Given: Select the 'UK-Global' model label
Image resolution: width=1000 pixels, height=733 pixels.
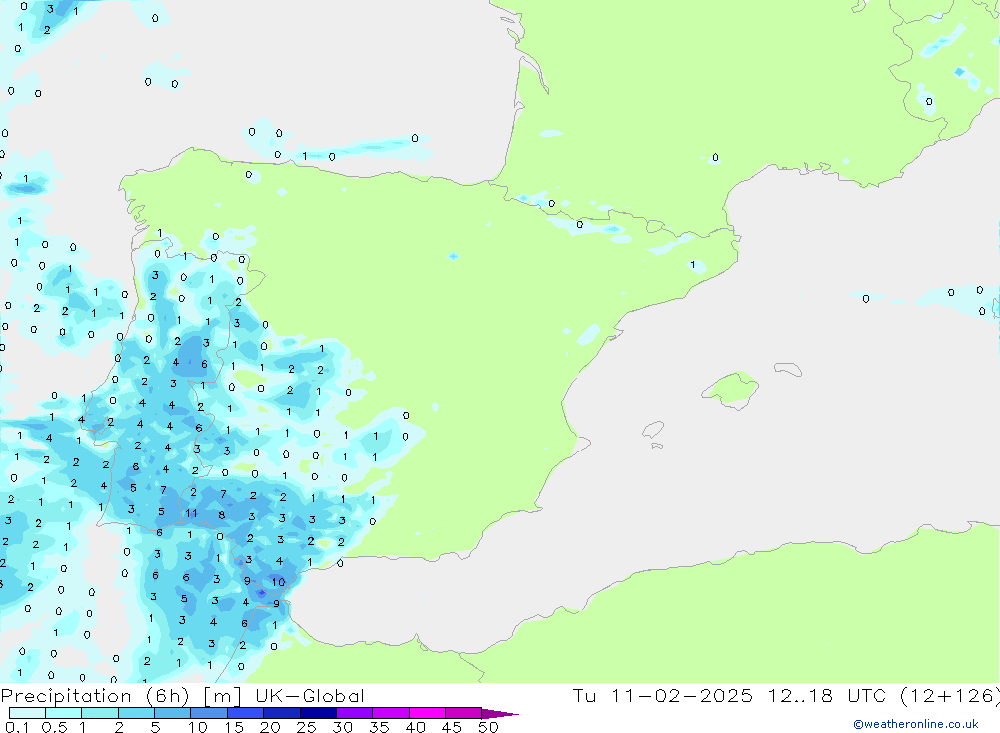Looking at the screenshot, I should (x=310, y=696).
